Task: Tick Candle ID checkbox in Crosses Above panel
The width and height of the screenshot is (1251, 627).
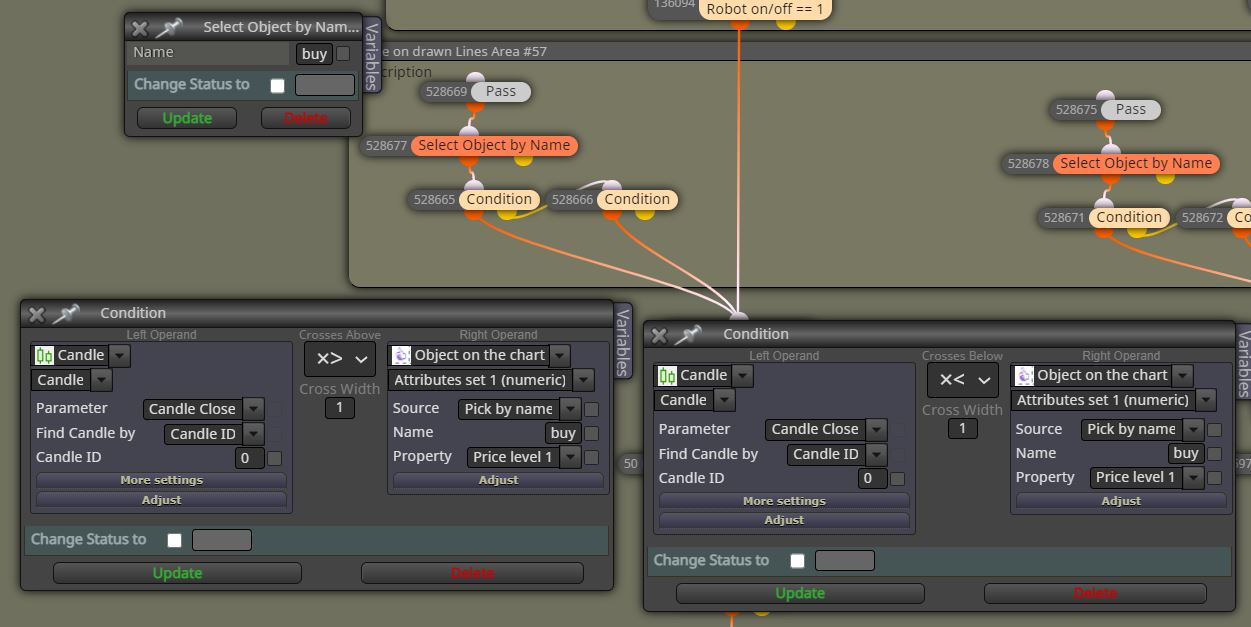Action: (274, 458)
